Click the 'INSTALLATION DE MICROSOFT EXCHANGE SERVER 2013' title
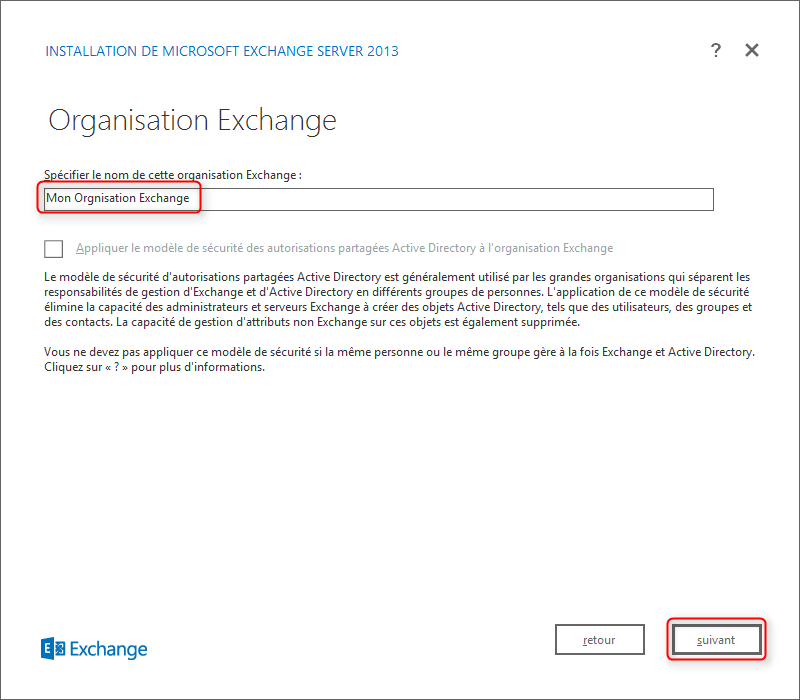This screenshot has height=700, width=800. pyautogui.click(x=222, y=51)
